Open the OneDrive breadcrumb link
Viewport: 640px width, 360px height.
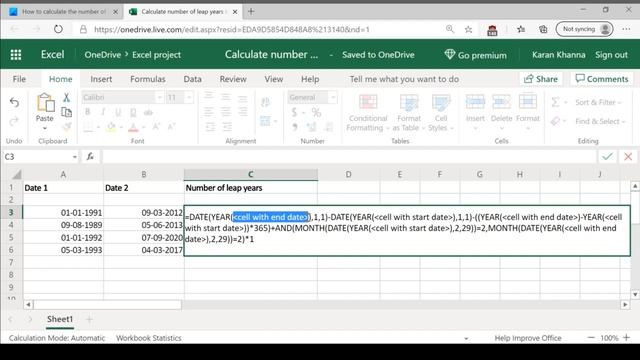tap(102, 55)
